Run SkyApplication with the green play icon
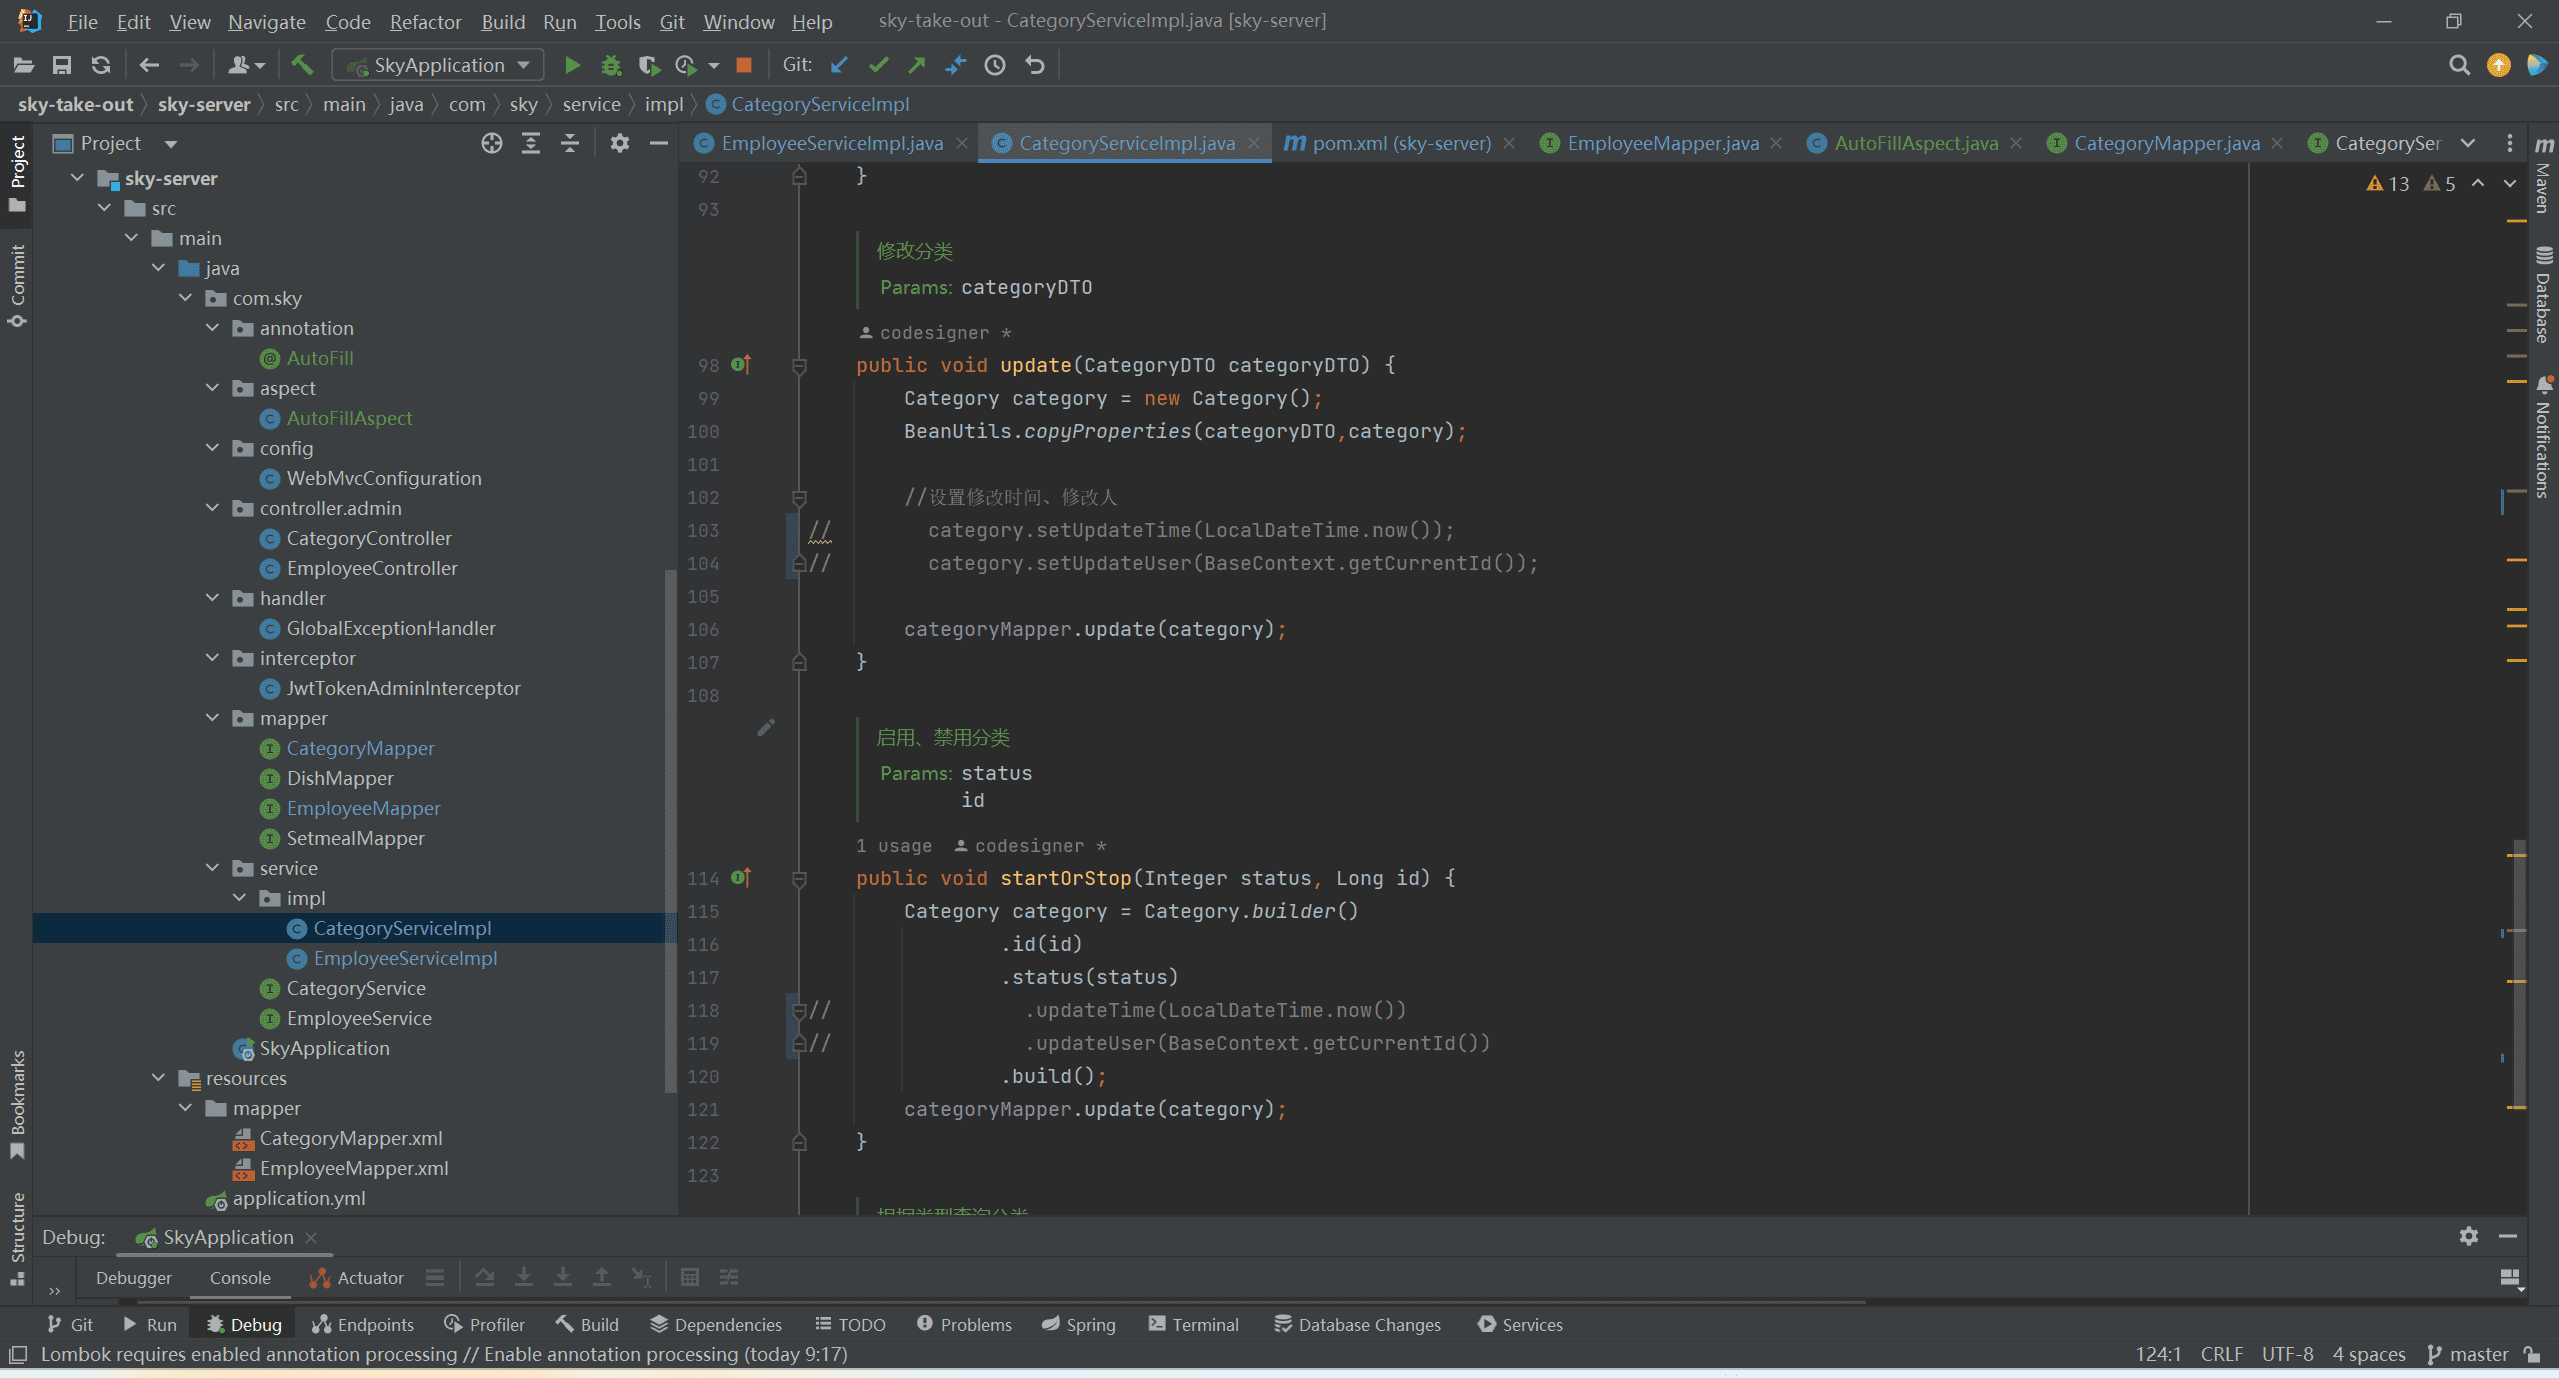The height and width of the screenshot is (1378, 2559). click(572, 65)
